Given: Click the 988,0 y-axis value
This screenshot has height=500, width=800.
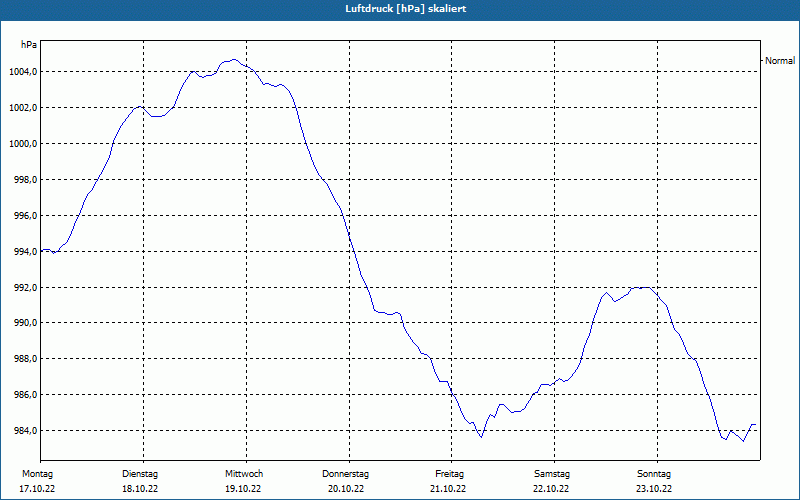Looking at the screenshot, I should [x=25, y=359].
